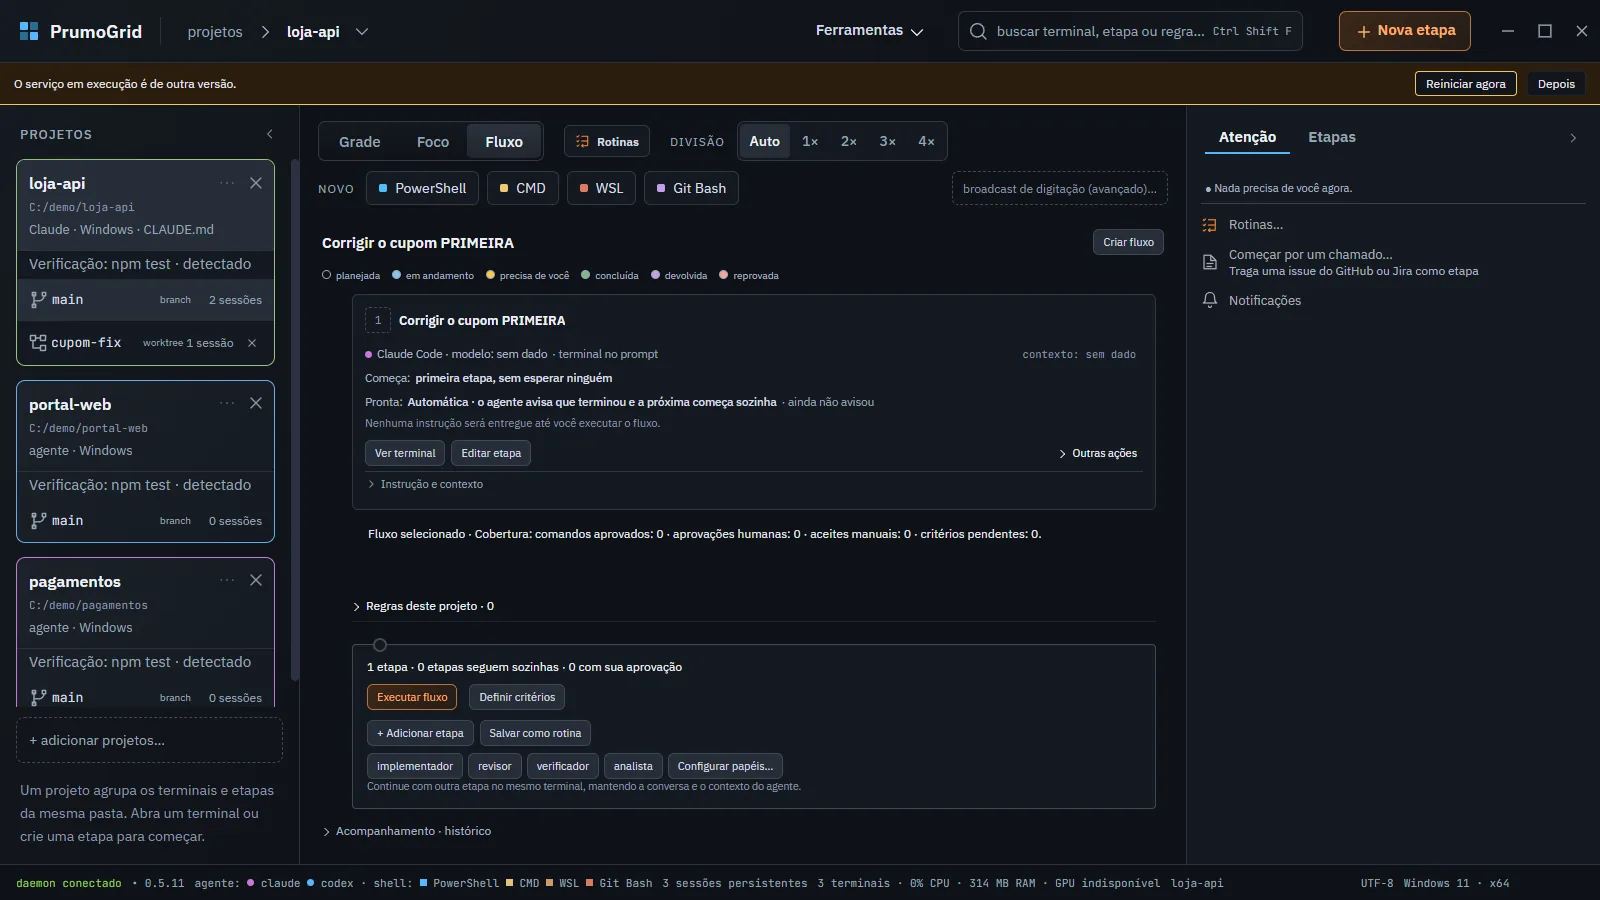Click the PrumoGrid logo icon
Viewport: 1600px width, 900px height.
click(29, 31)
